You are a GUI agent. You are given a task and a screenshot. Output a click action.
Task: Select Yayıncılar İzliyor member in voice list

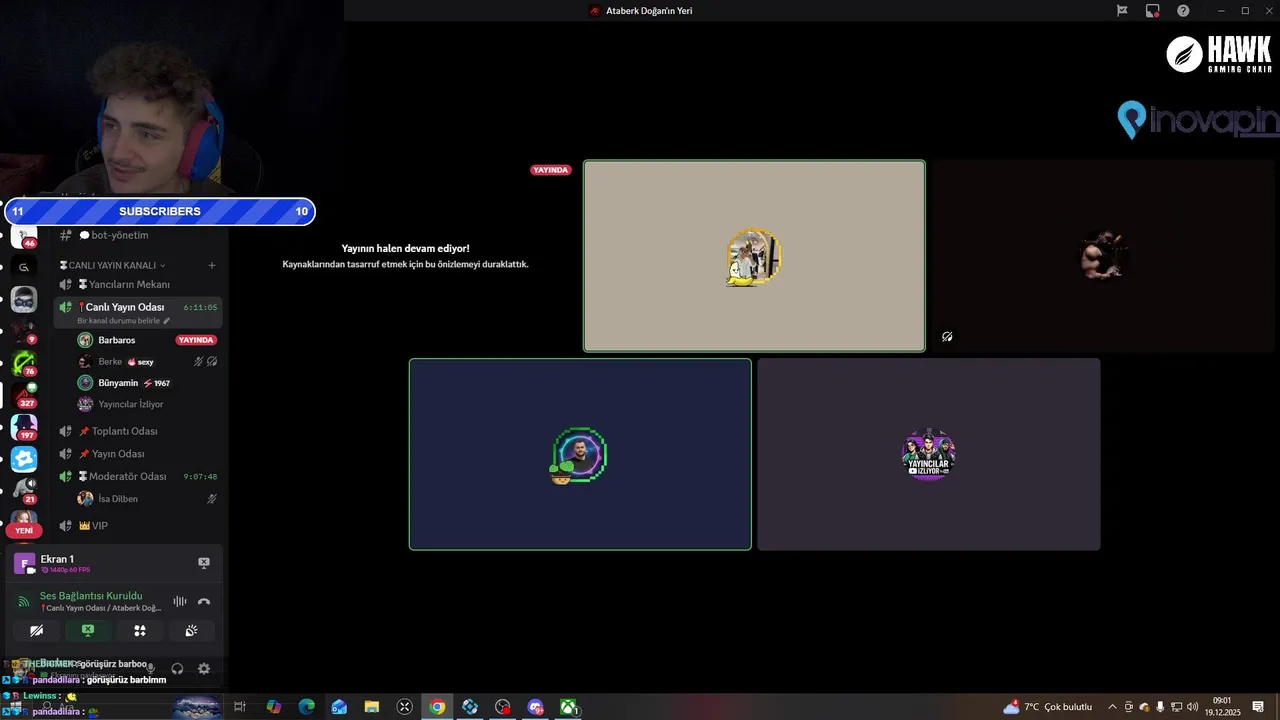(x=130, y=404)
